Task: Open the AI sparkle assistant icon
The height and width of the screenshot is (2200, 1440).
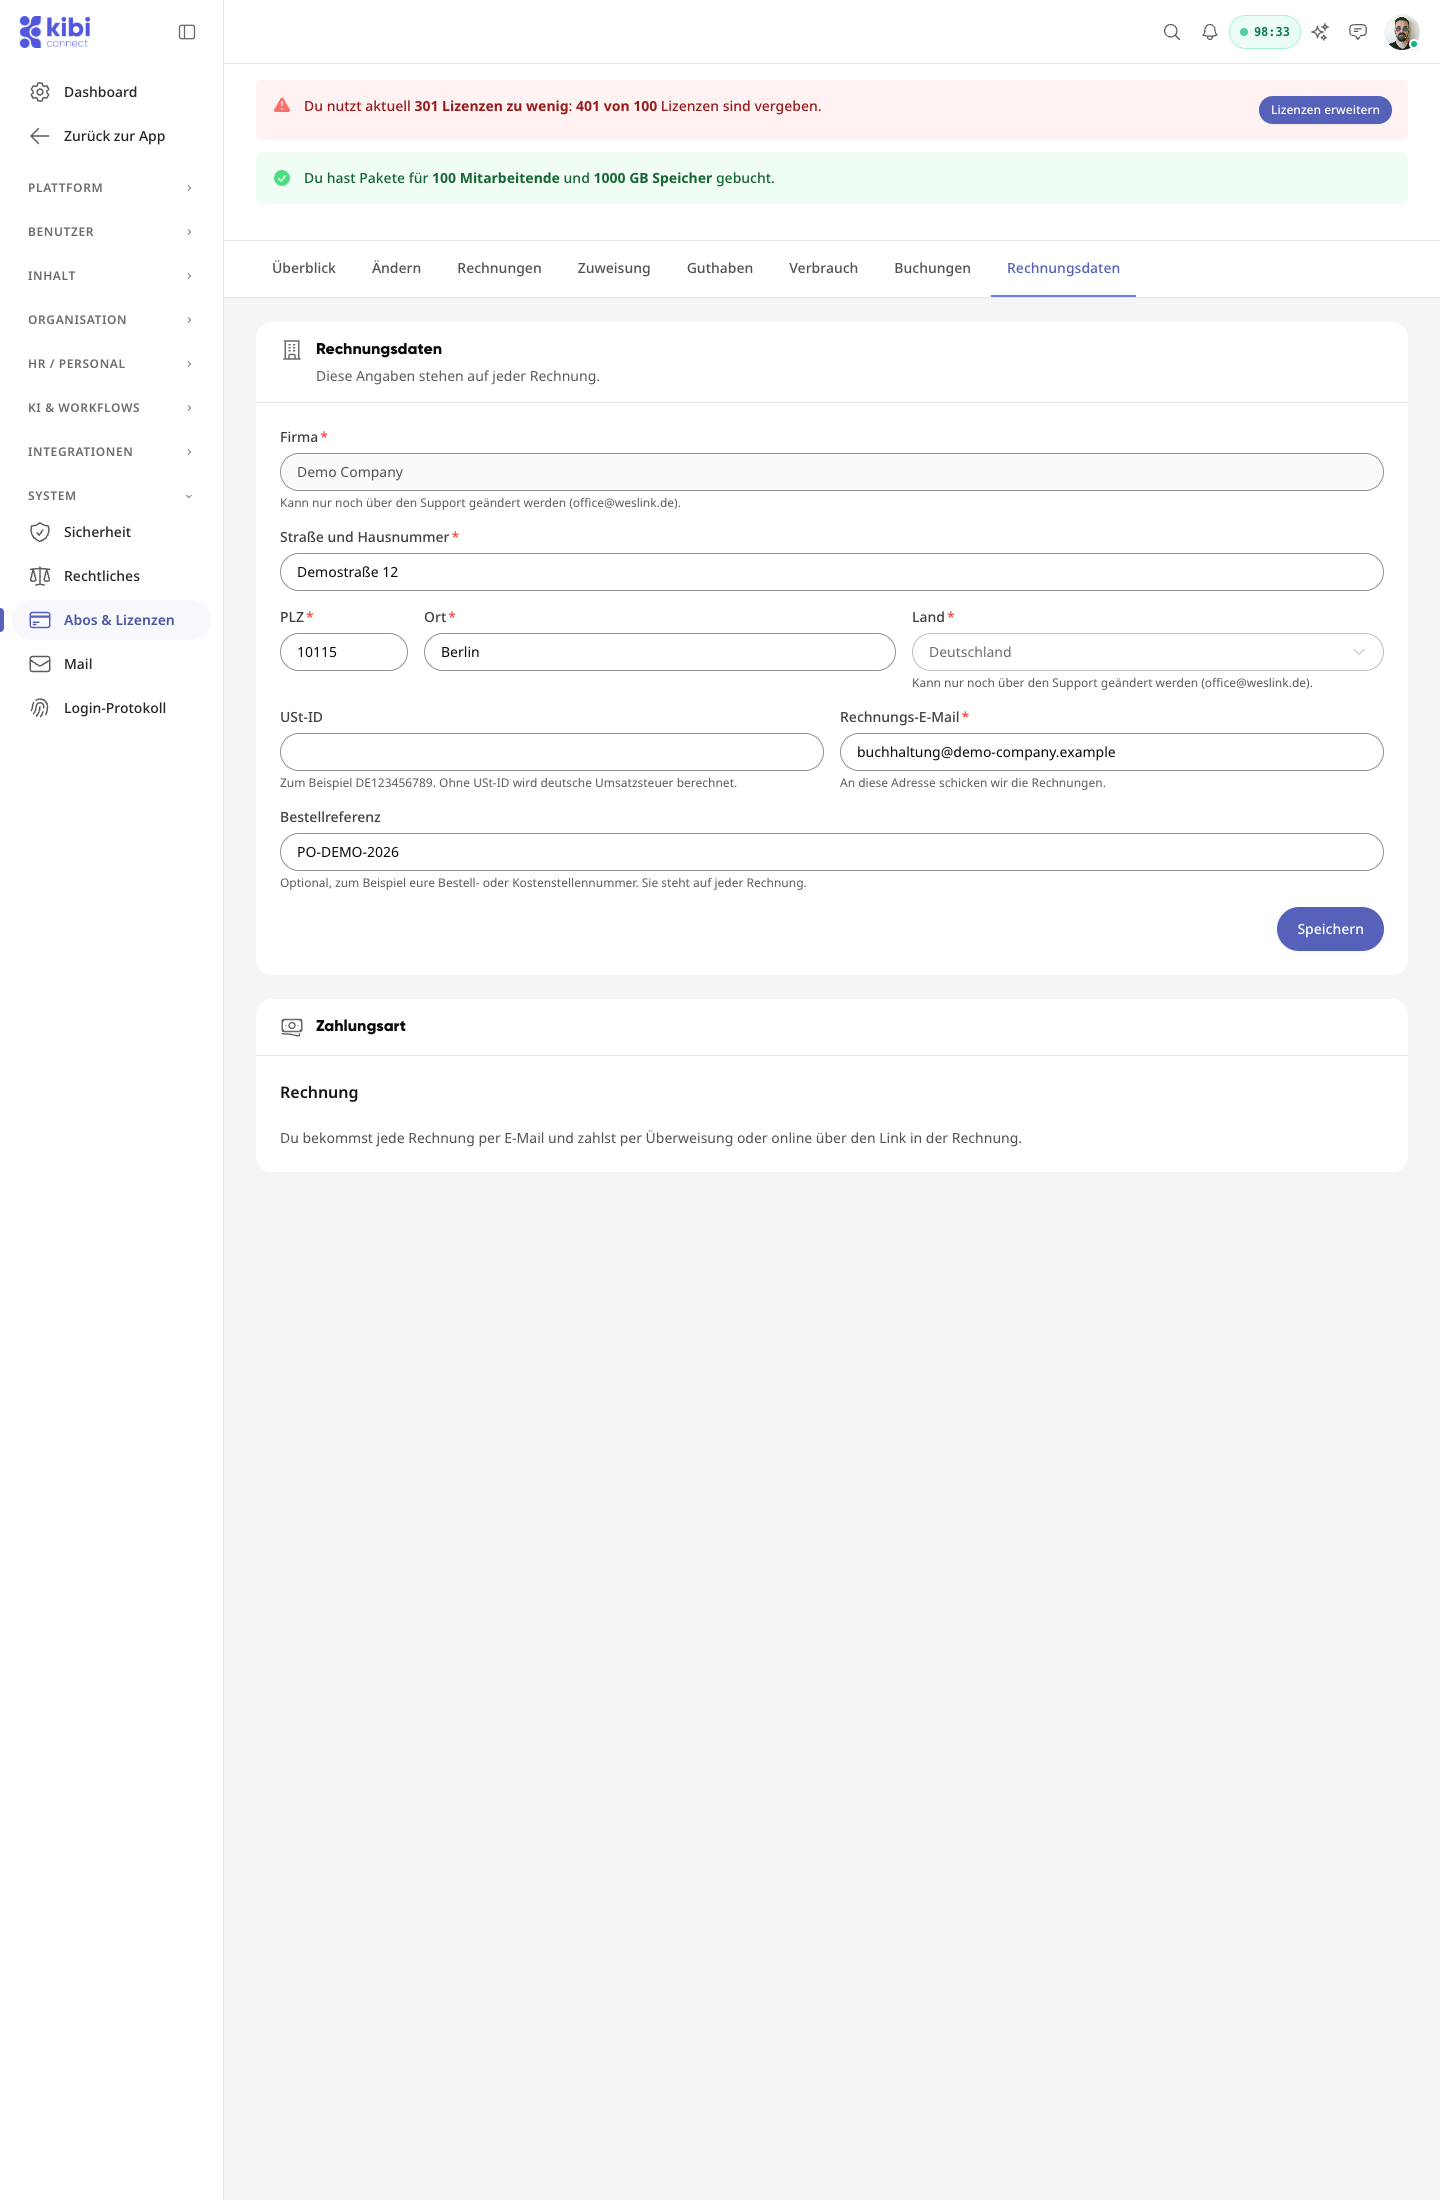Action: pyautogui.click(x=1320, y=32)
